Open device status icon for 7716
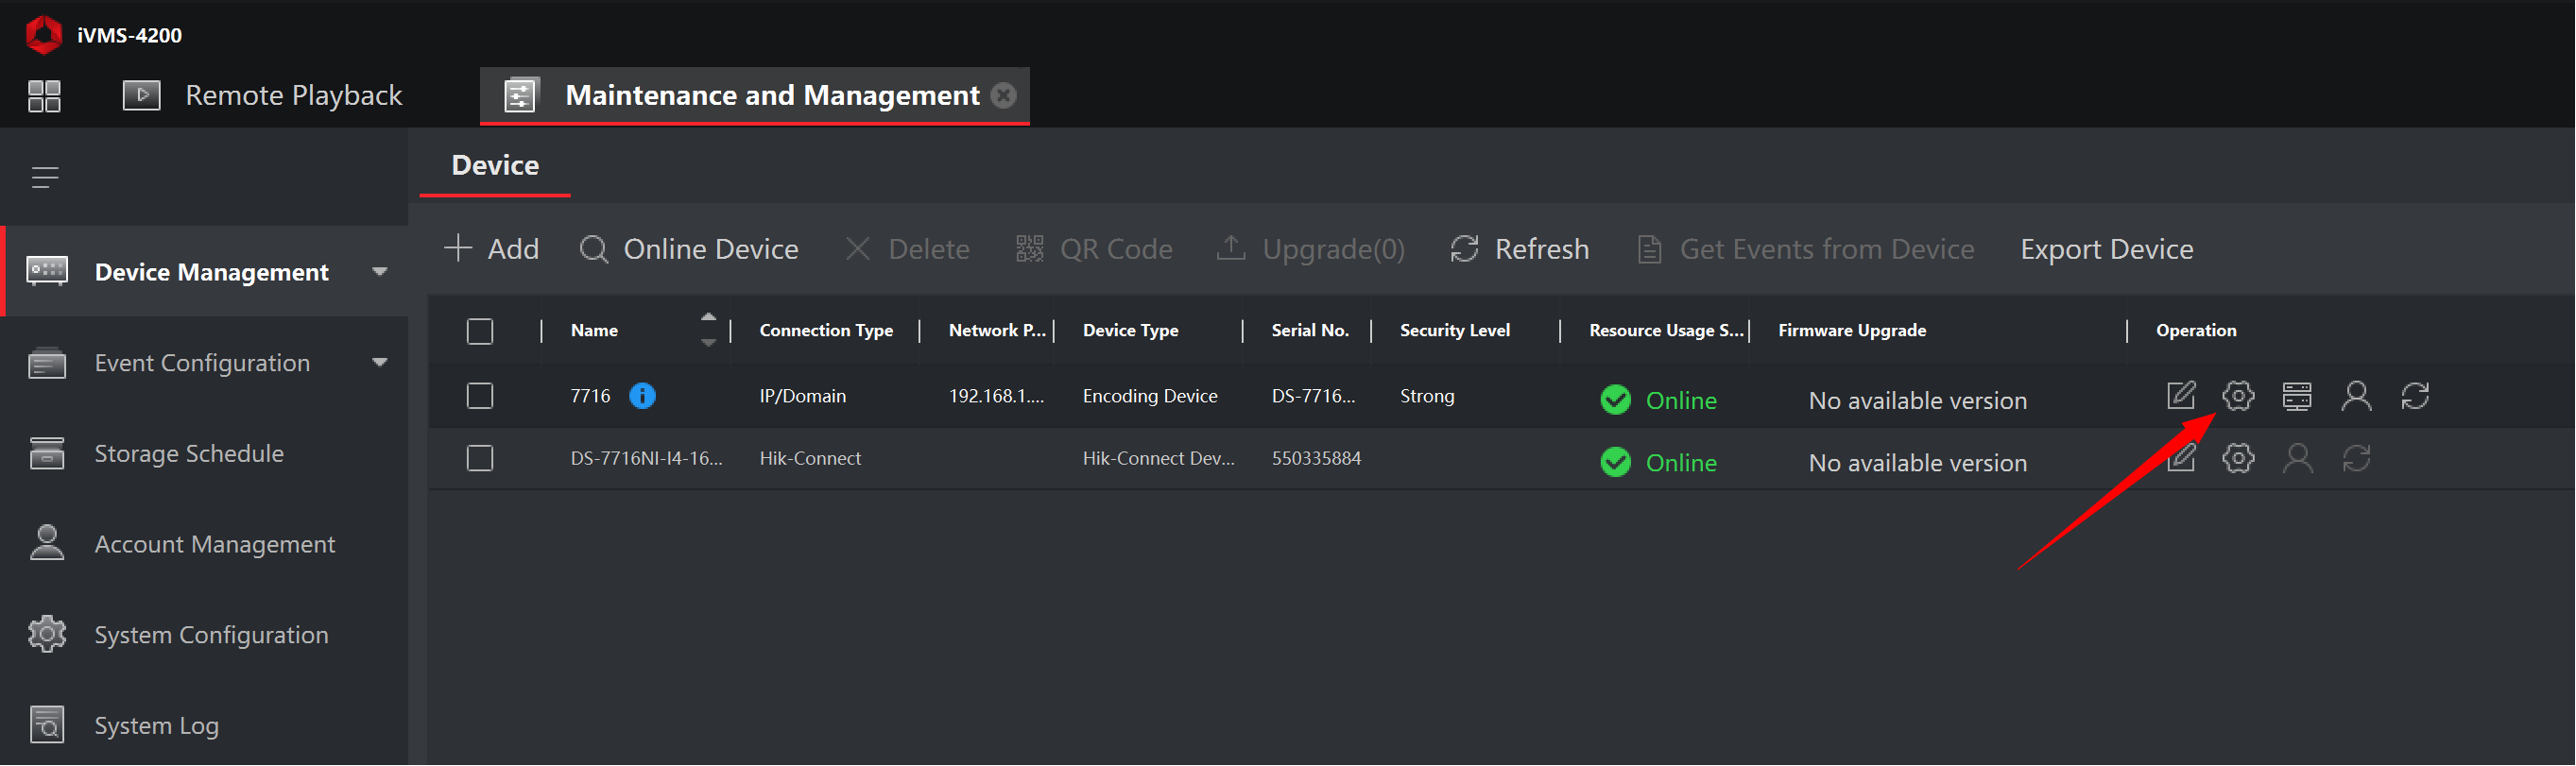Screen dimensions: 2576x766 coord(2296,396)
